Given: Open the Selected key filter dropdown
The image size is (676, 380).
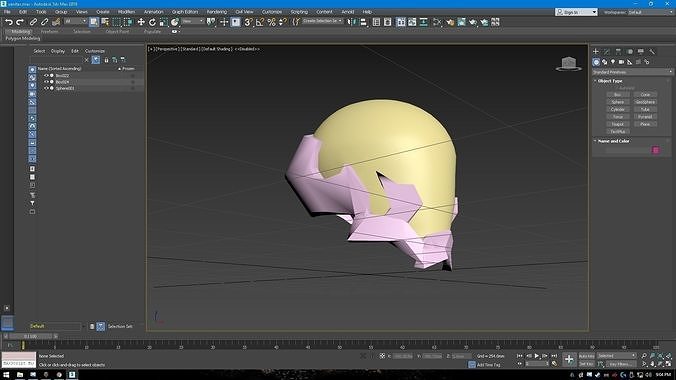Looking at the screenshot, I should tap(617, 356).
